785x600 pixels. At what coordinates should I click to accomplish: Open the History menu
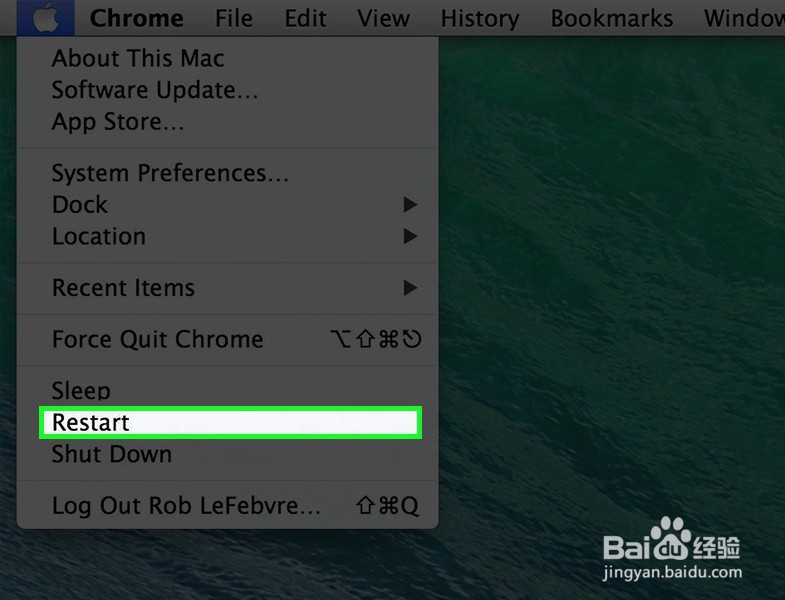[x=480, y=18]
